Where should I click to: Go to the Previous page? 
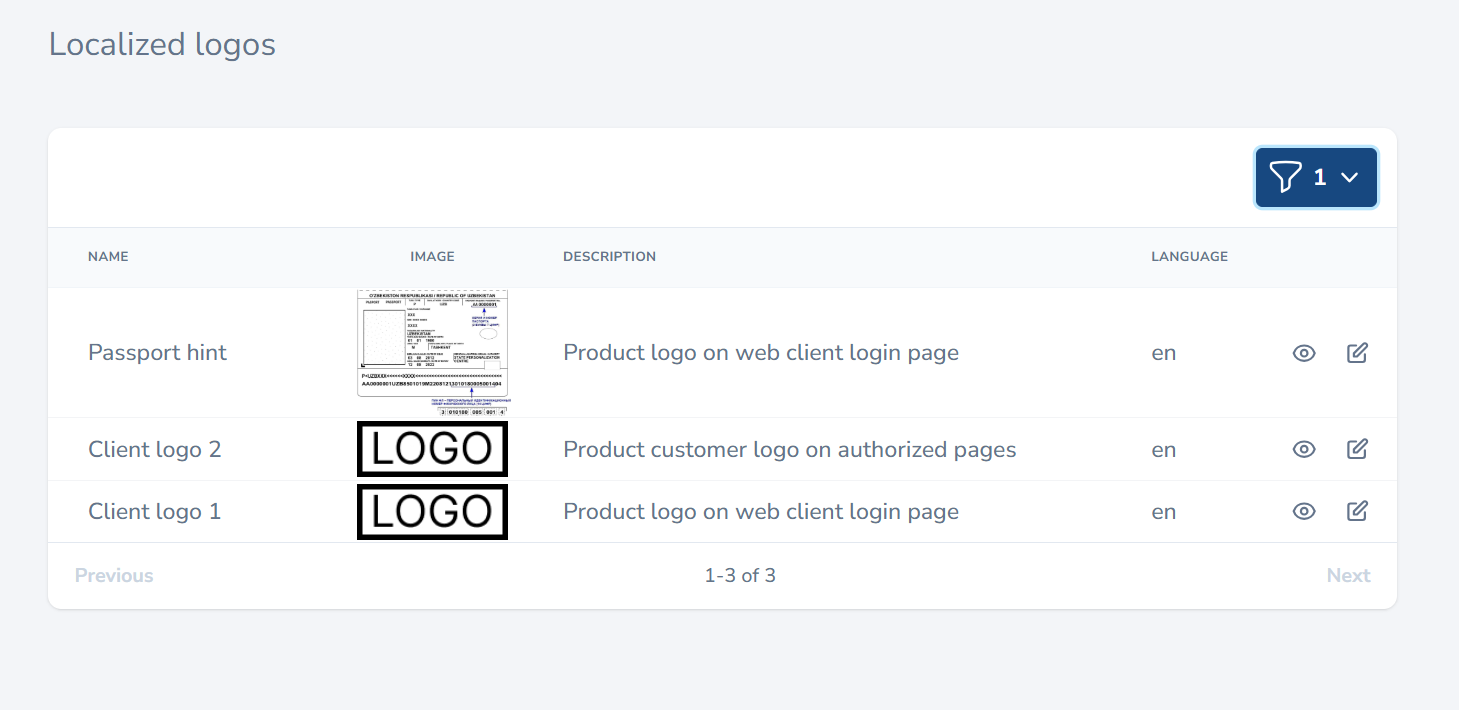[114, 576]
